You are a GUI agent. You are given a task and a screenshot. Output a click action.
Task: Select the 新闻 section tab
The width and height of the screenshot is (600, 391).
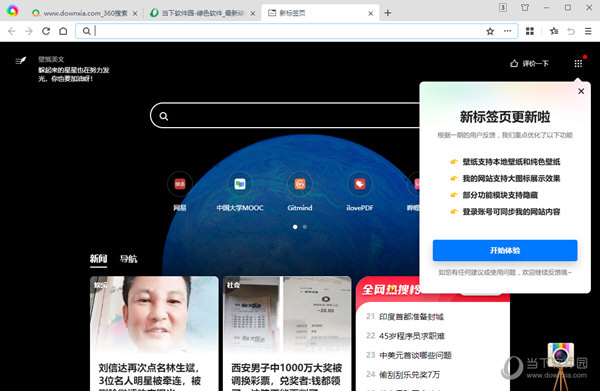pyautogui.click(x=98, y=259)
